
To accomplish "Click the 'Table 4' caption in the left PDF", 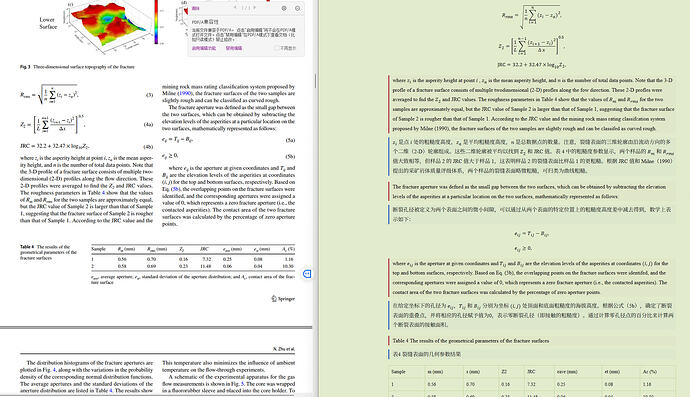I will pyautogui.click(x=48, y=253).
